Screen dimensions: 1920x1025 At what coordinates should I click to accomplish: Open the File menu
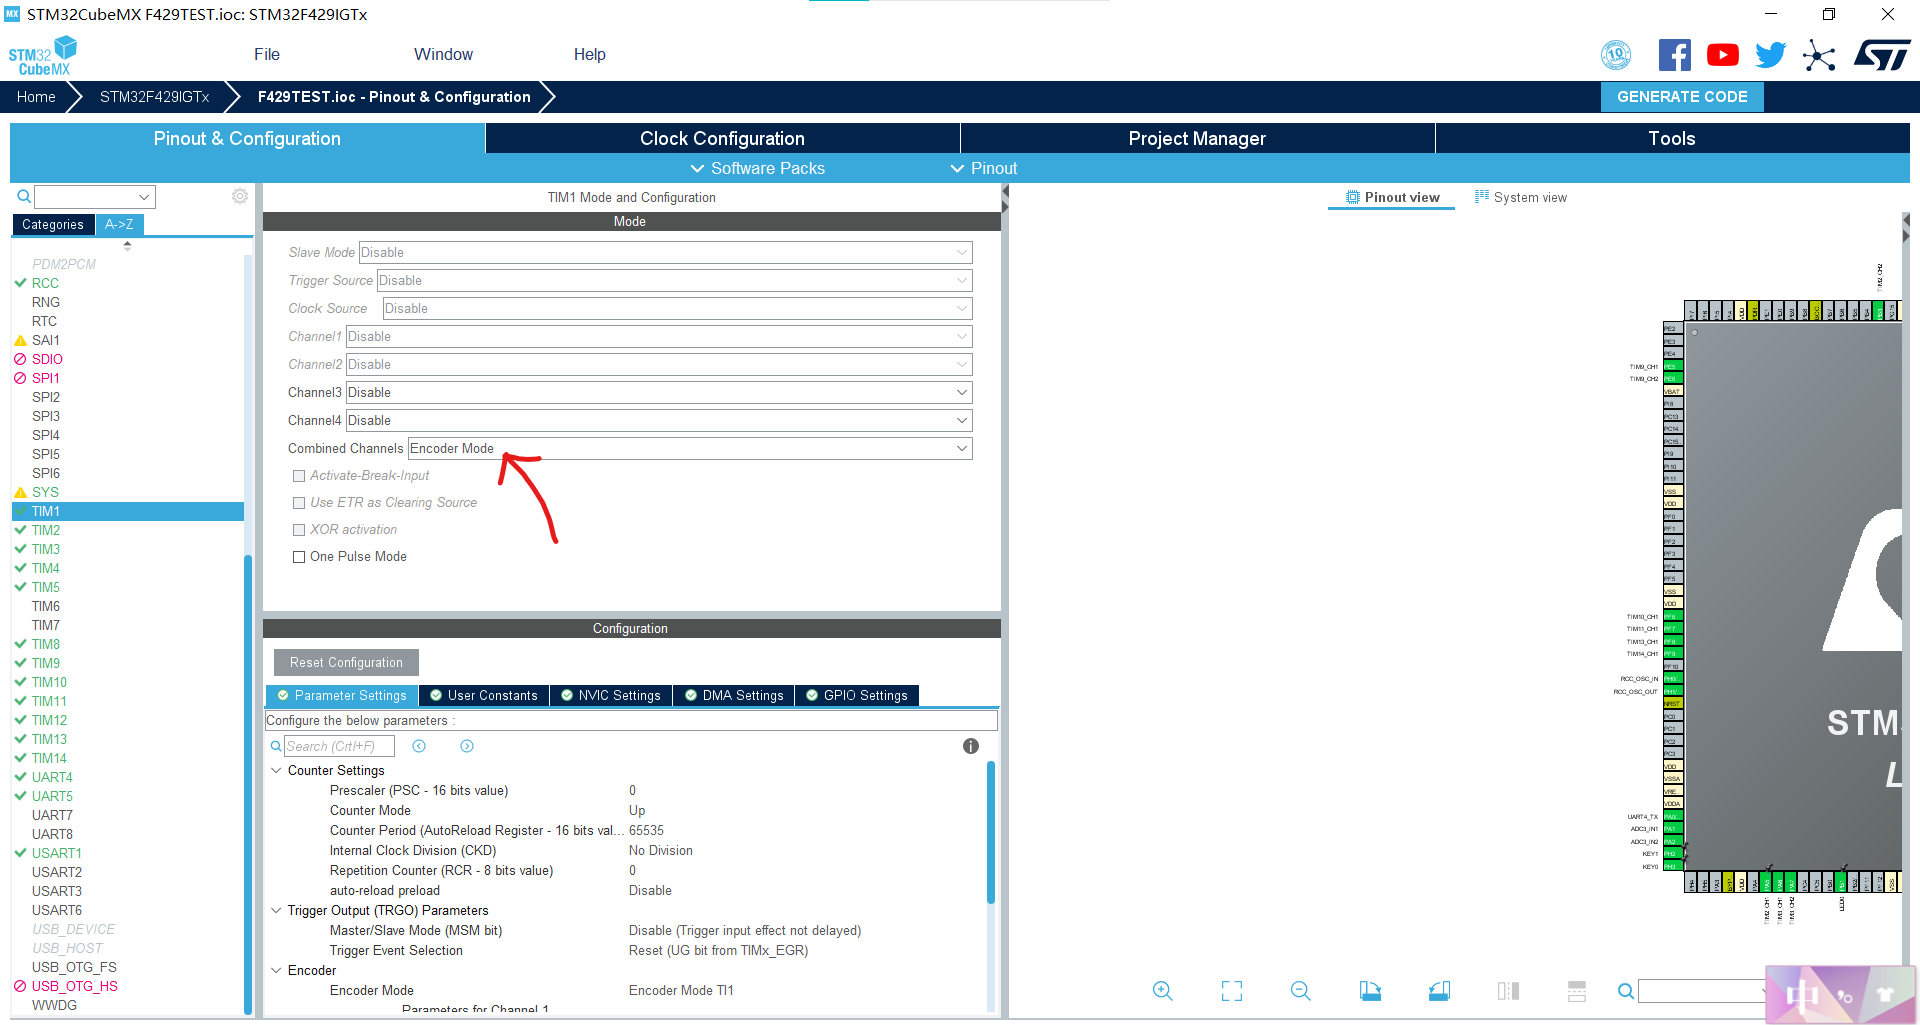tap(267, 54)
